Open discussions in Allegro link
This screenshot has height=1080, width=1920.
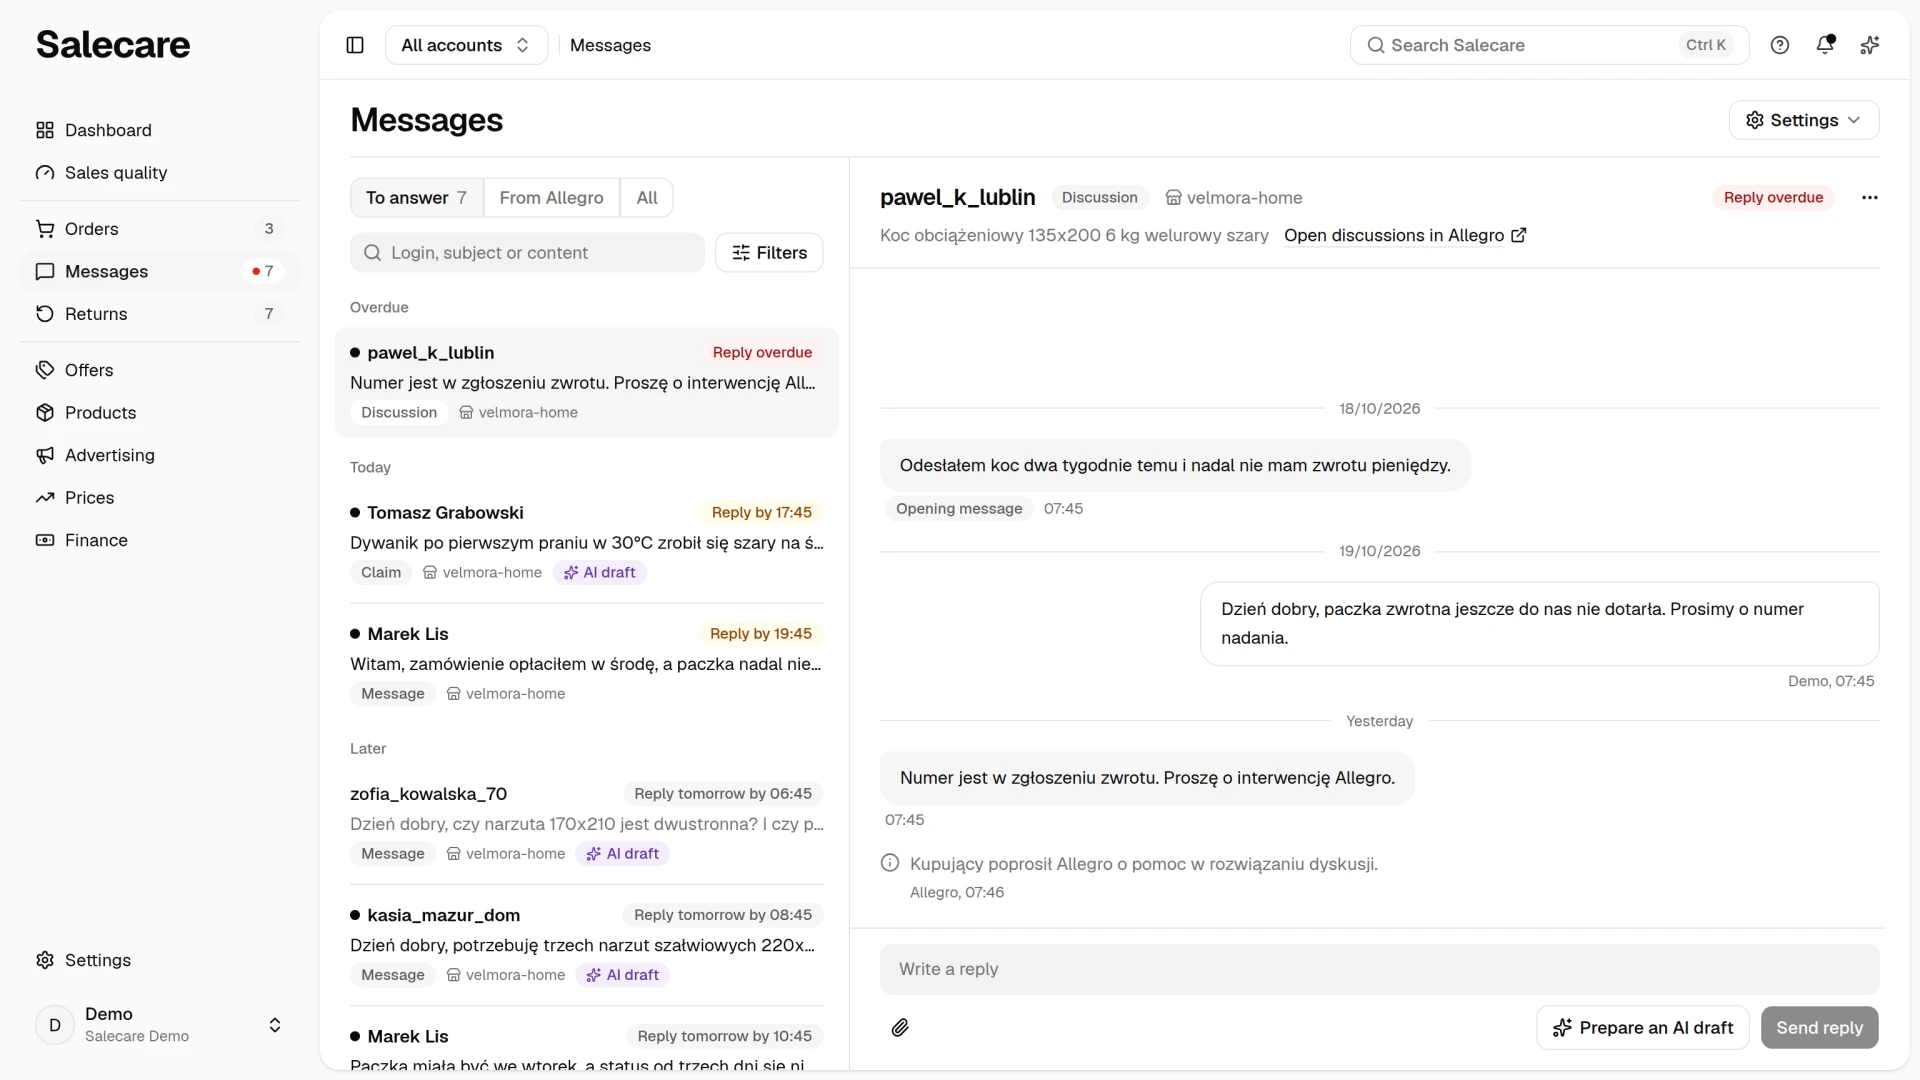click(1405, 236)
